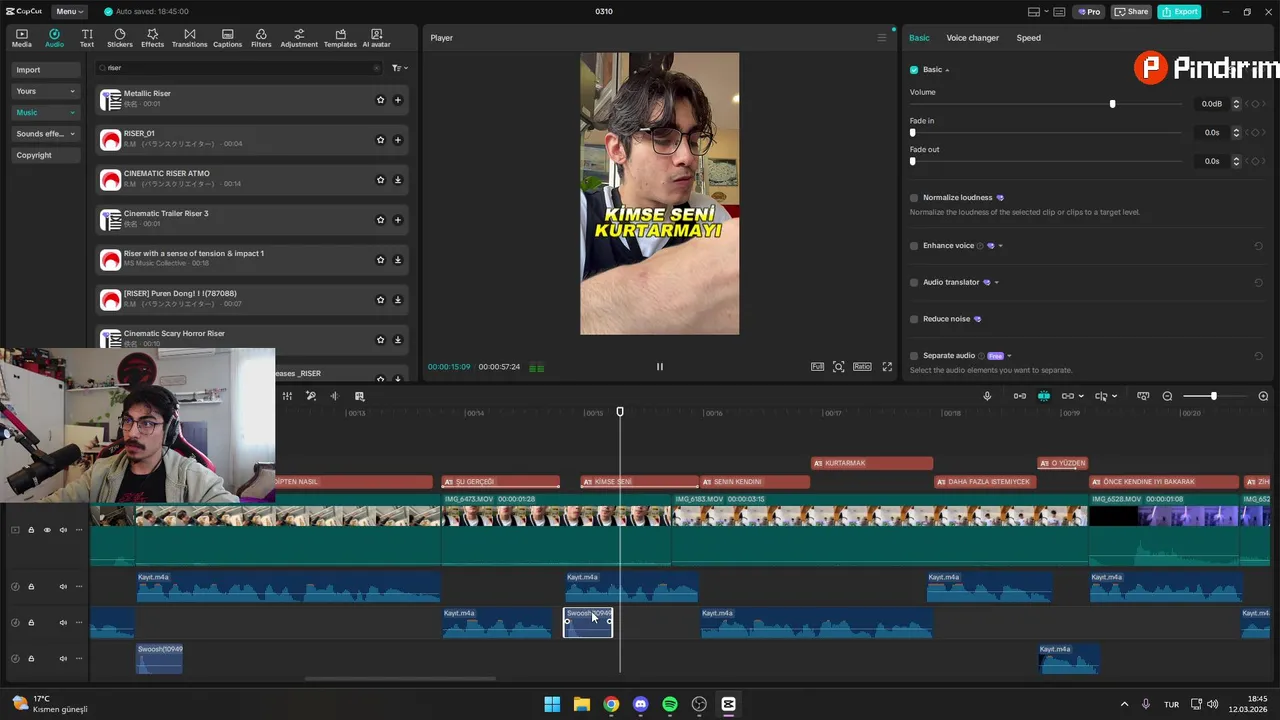Click the Export button
1280x720 pixels.
[x=1179, y=12]
